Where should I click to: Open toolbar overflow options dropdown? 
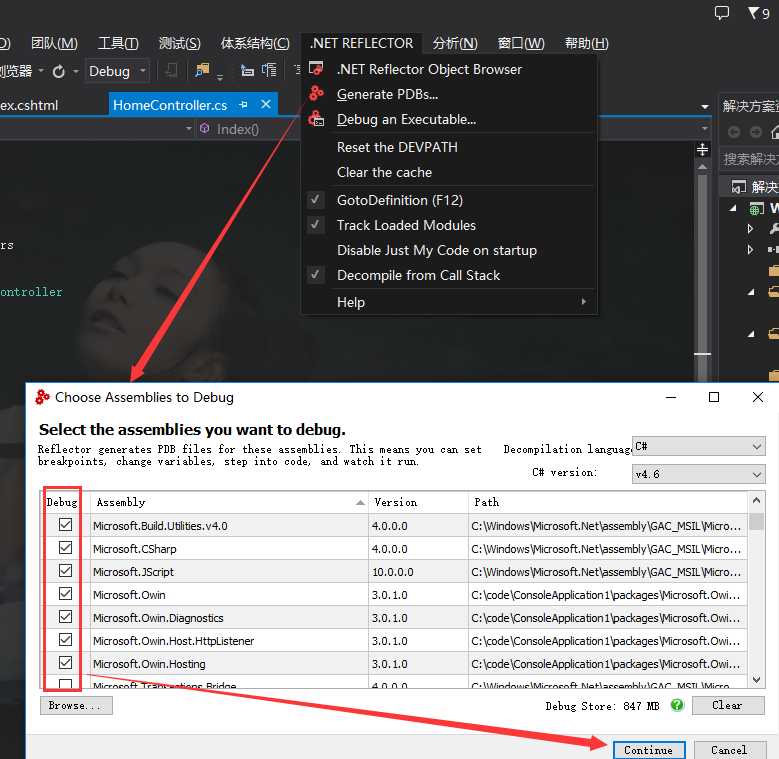click(x=220, y=77)
